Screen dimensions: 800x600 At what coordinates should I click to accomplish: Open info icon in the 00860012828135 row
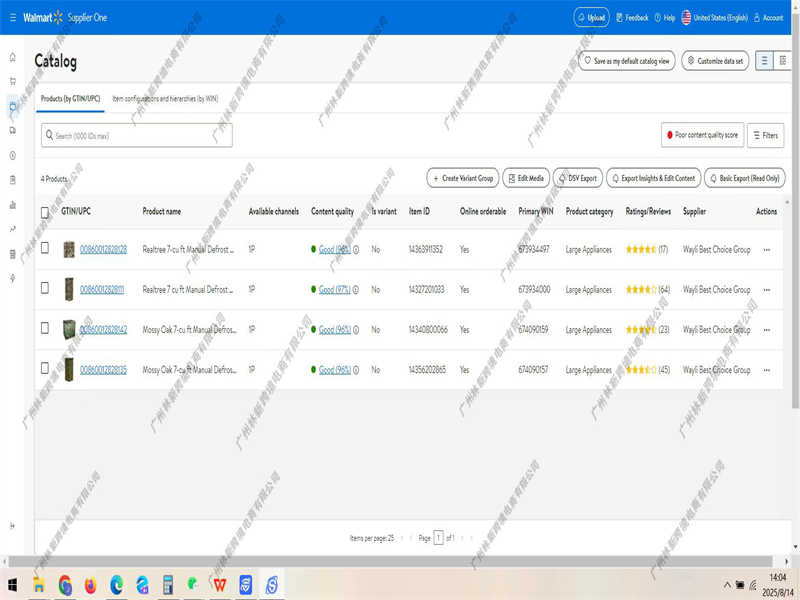click(x=356, y=370)
